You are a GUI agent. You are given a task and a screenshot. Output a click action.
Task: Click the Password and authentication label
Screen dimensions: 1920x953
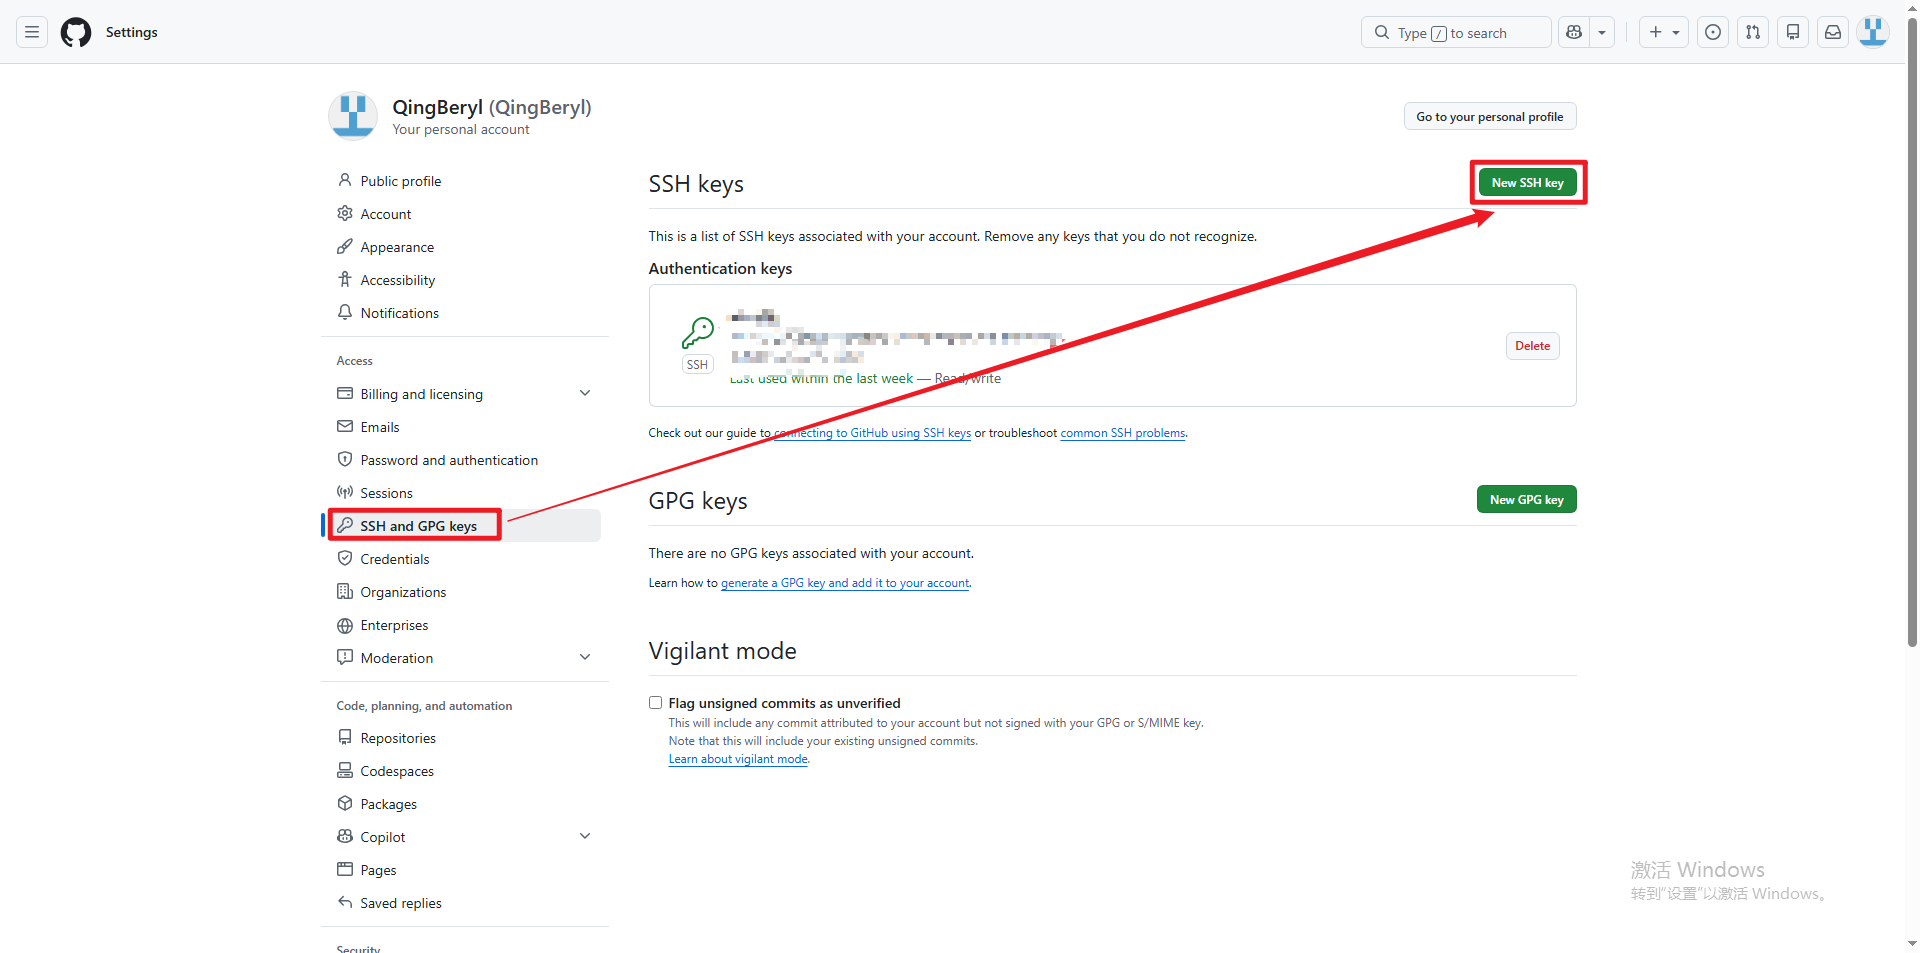coord(449,460)
